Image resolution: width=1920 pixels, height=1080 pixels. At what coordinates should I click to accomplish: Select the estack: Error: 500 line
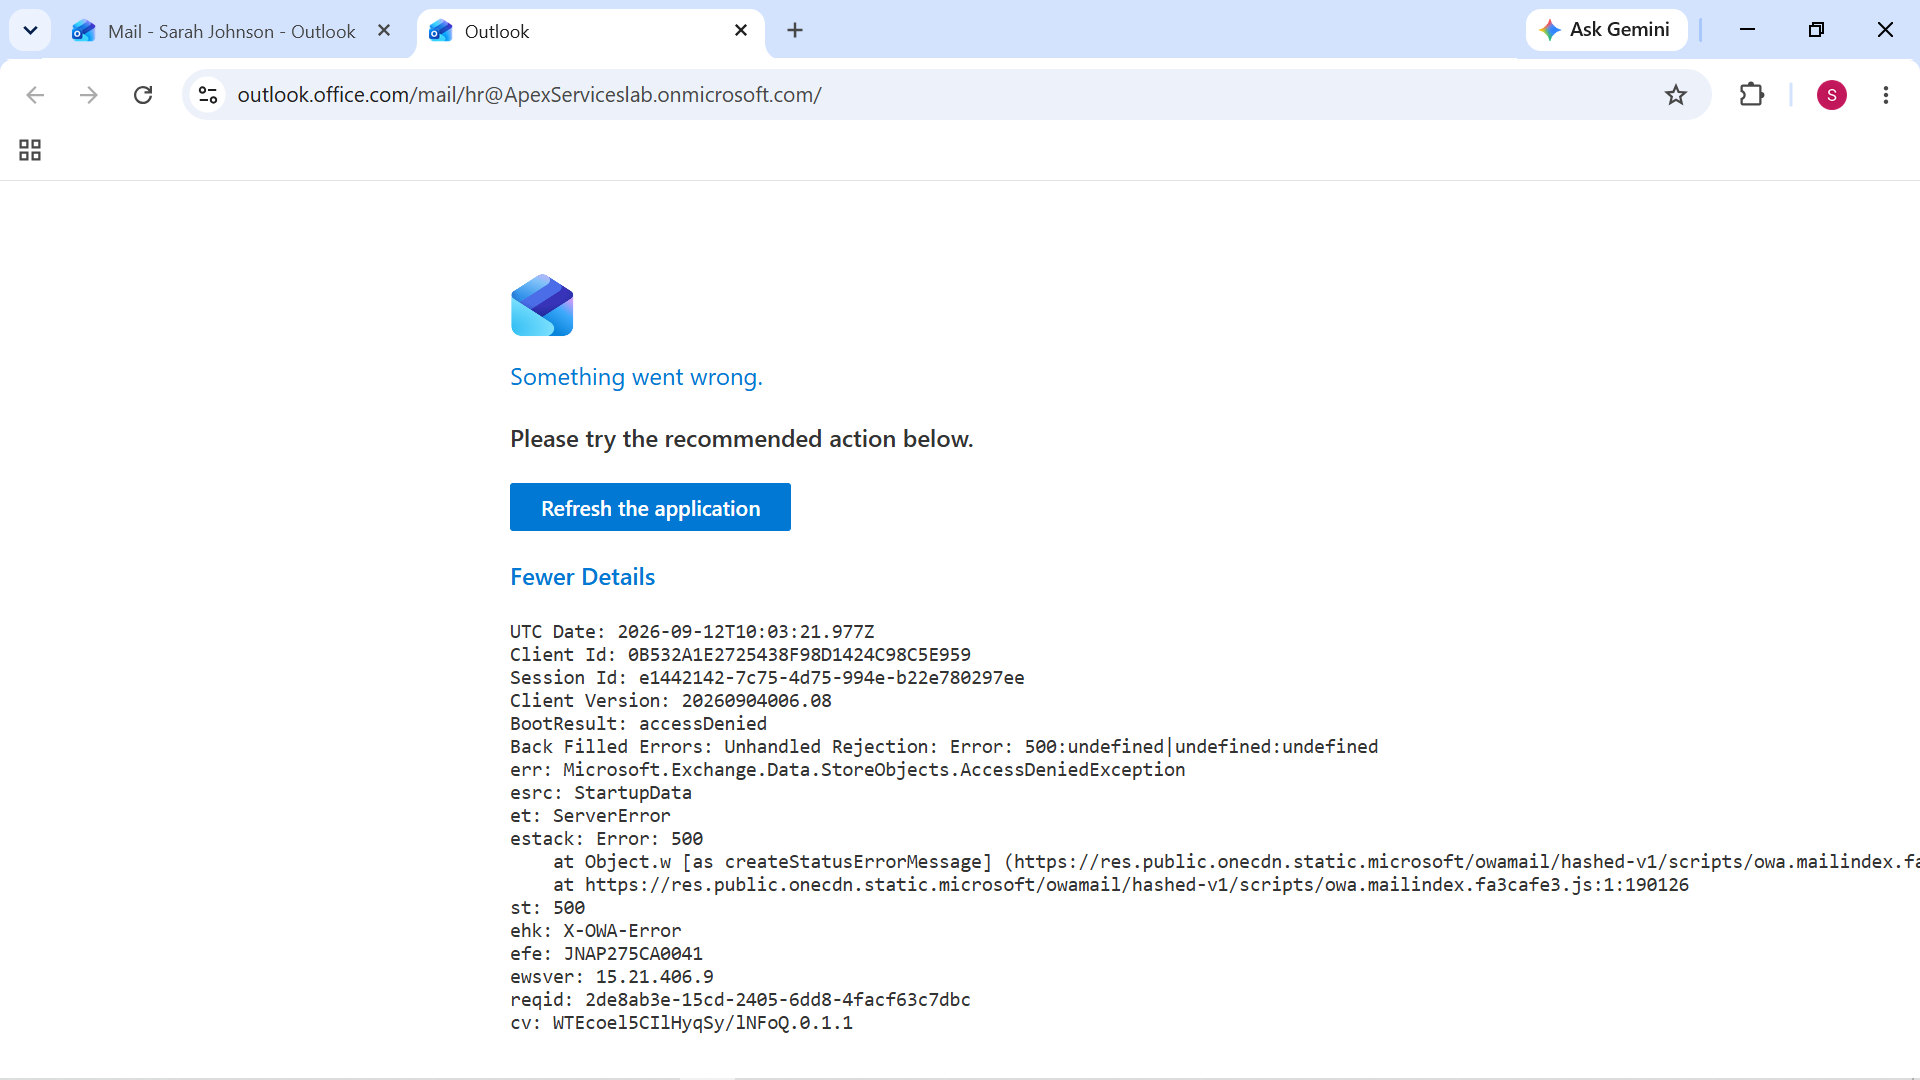[x=606, y=839]
